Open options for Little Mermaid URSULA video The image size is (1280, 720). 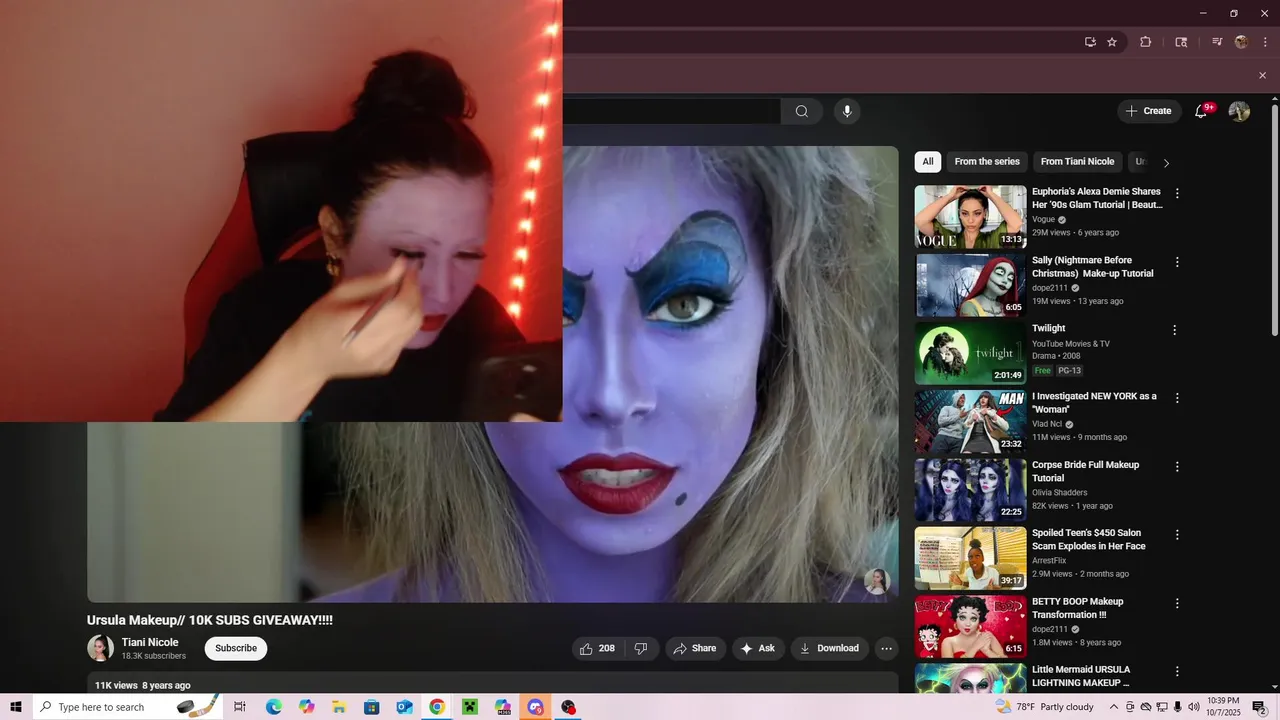[x=1177, y=672]
